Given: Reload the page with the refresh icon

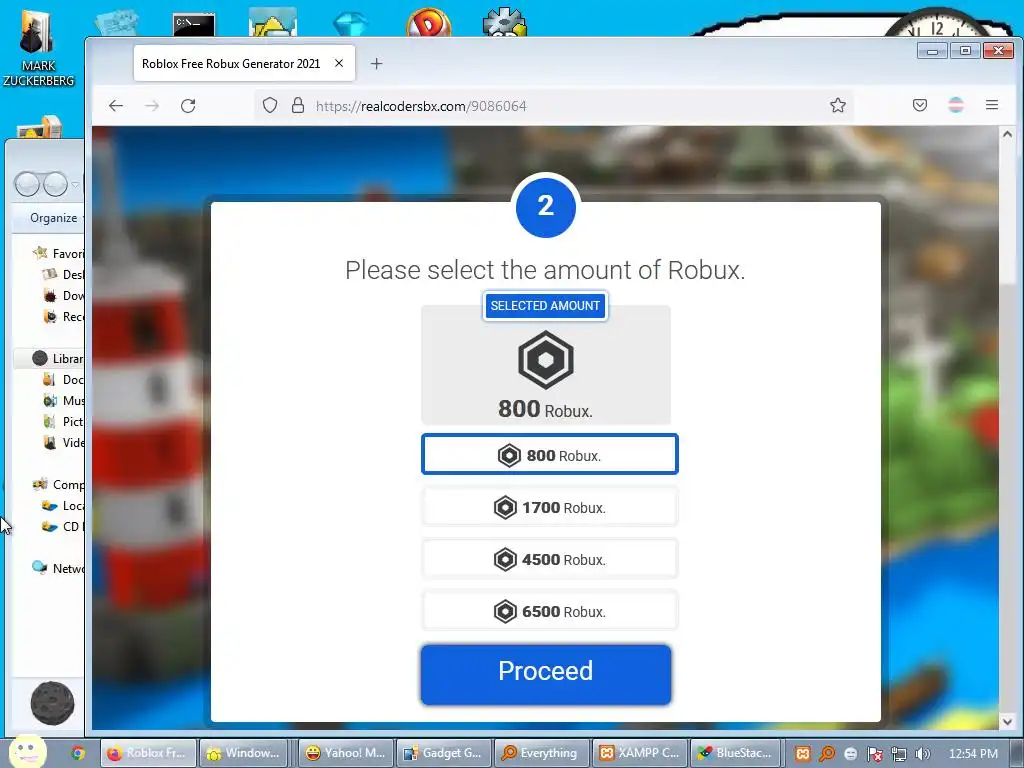Looking at the screenshot, I should [188, 106].
